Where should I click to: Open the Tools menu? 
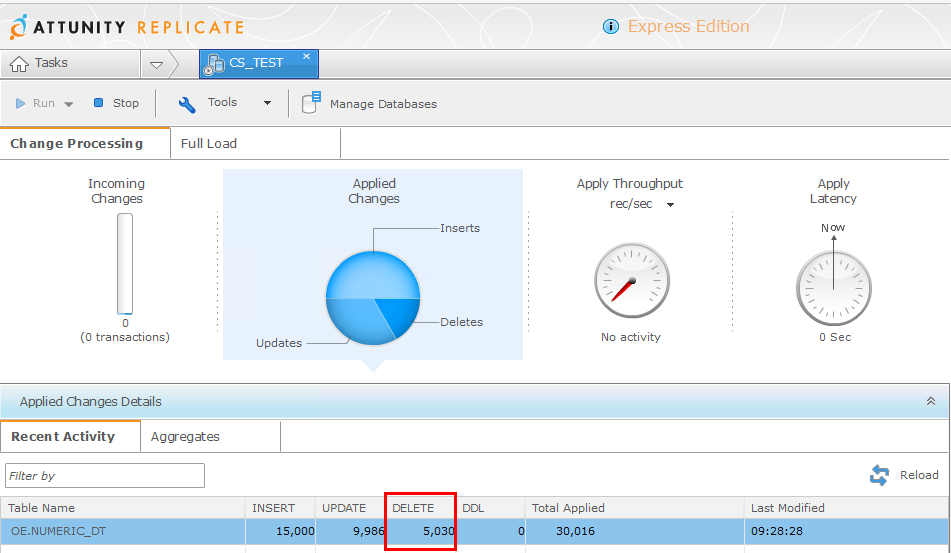pyautogui.click(x=223, y=102)
